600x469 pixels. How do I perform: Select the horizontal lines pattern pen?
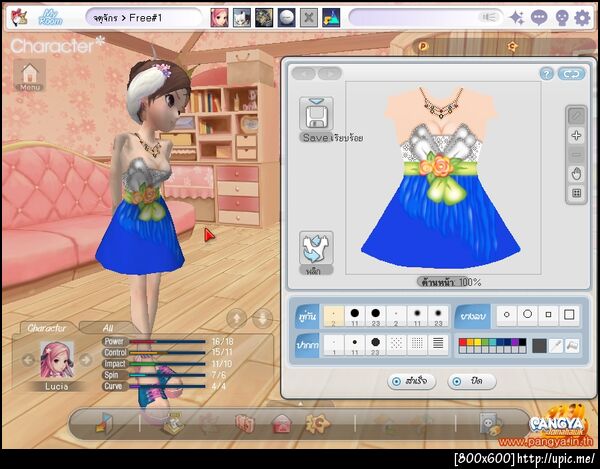[438, 345]
